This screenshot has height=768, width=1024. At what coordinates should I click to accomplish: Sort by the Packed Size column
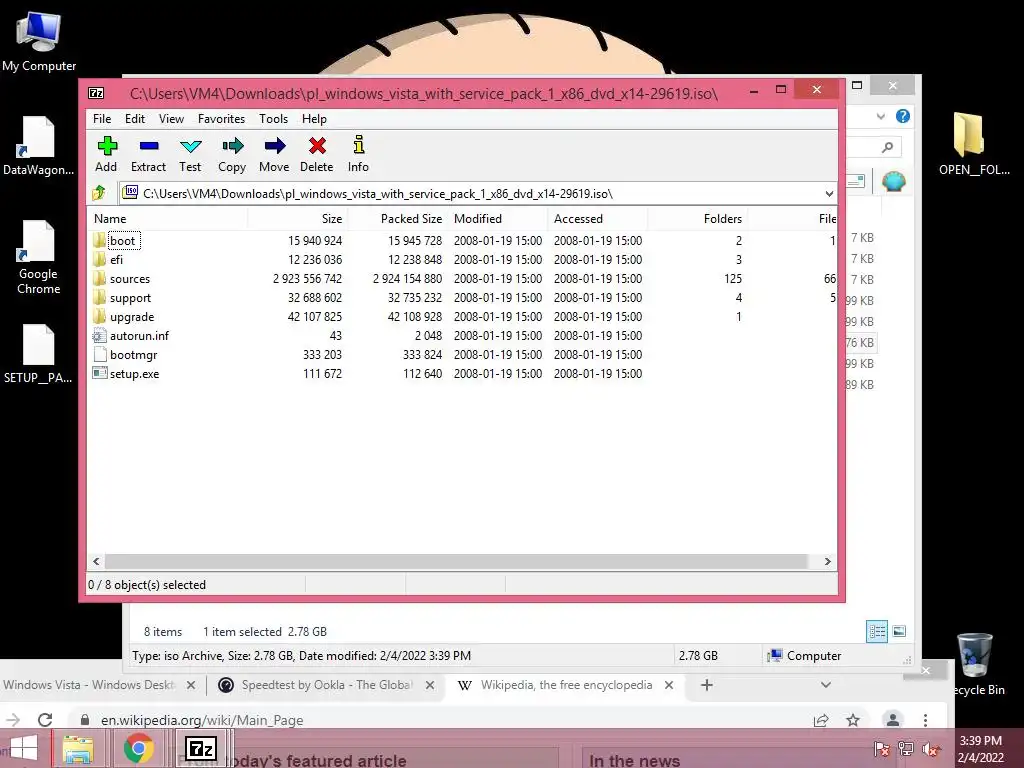398,219
